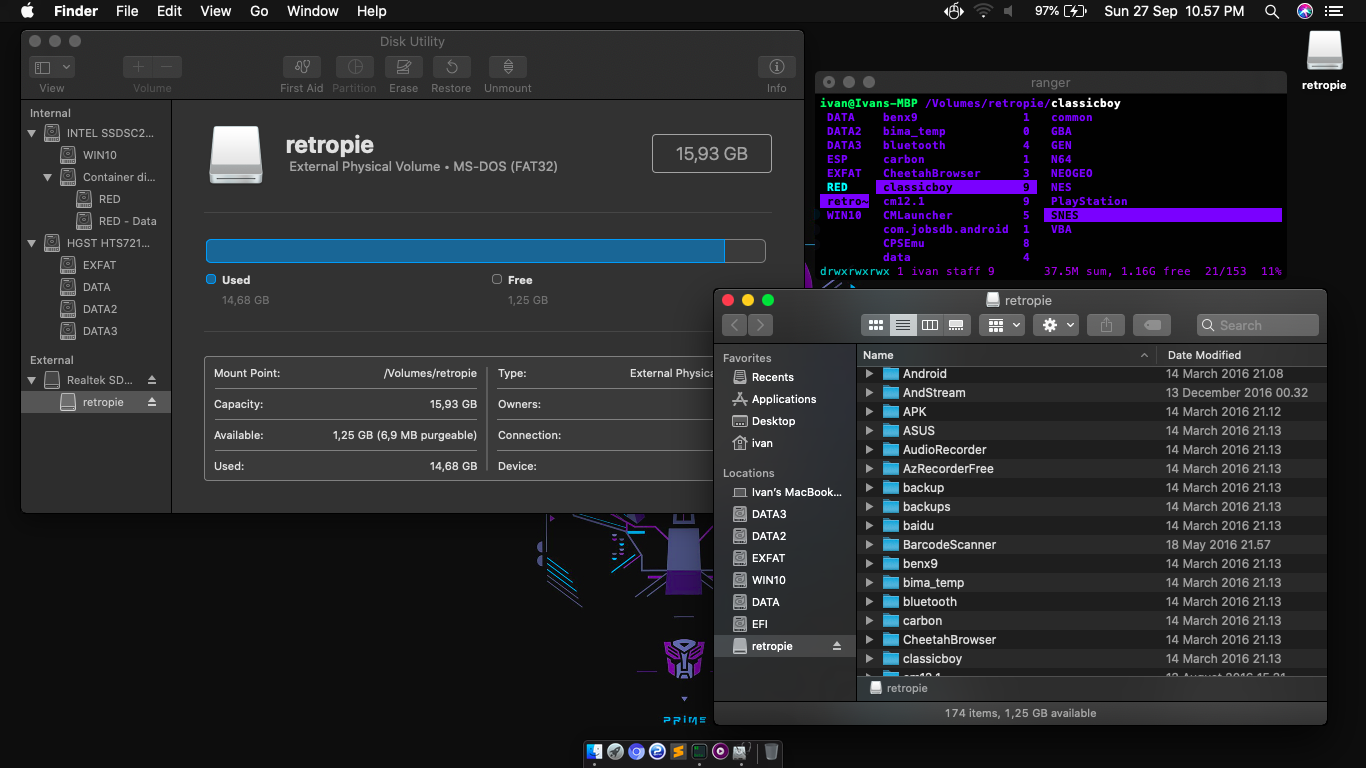Switch Finder to column view

[x=929, y=325]
